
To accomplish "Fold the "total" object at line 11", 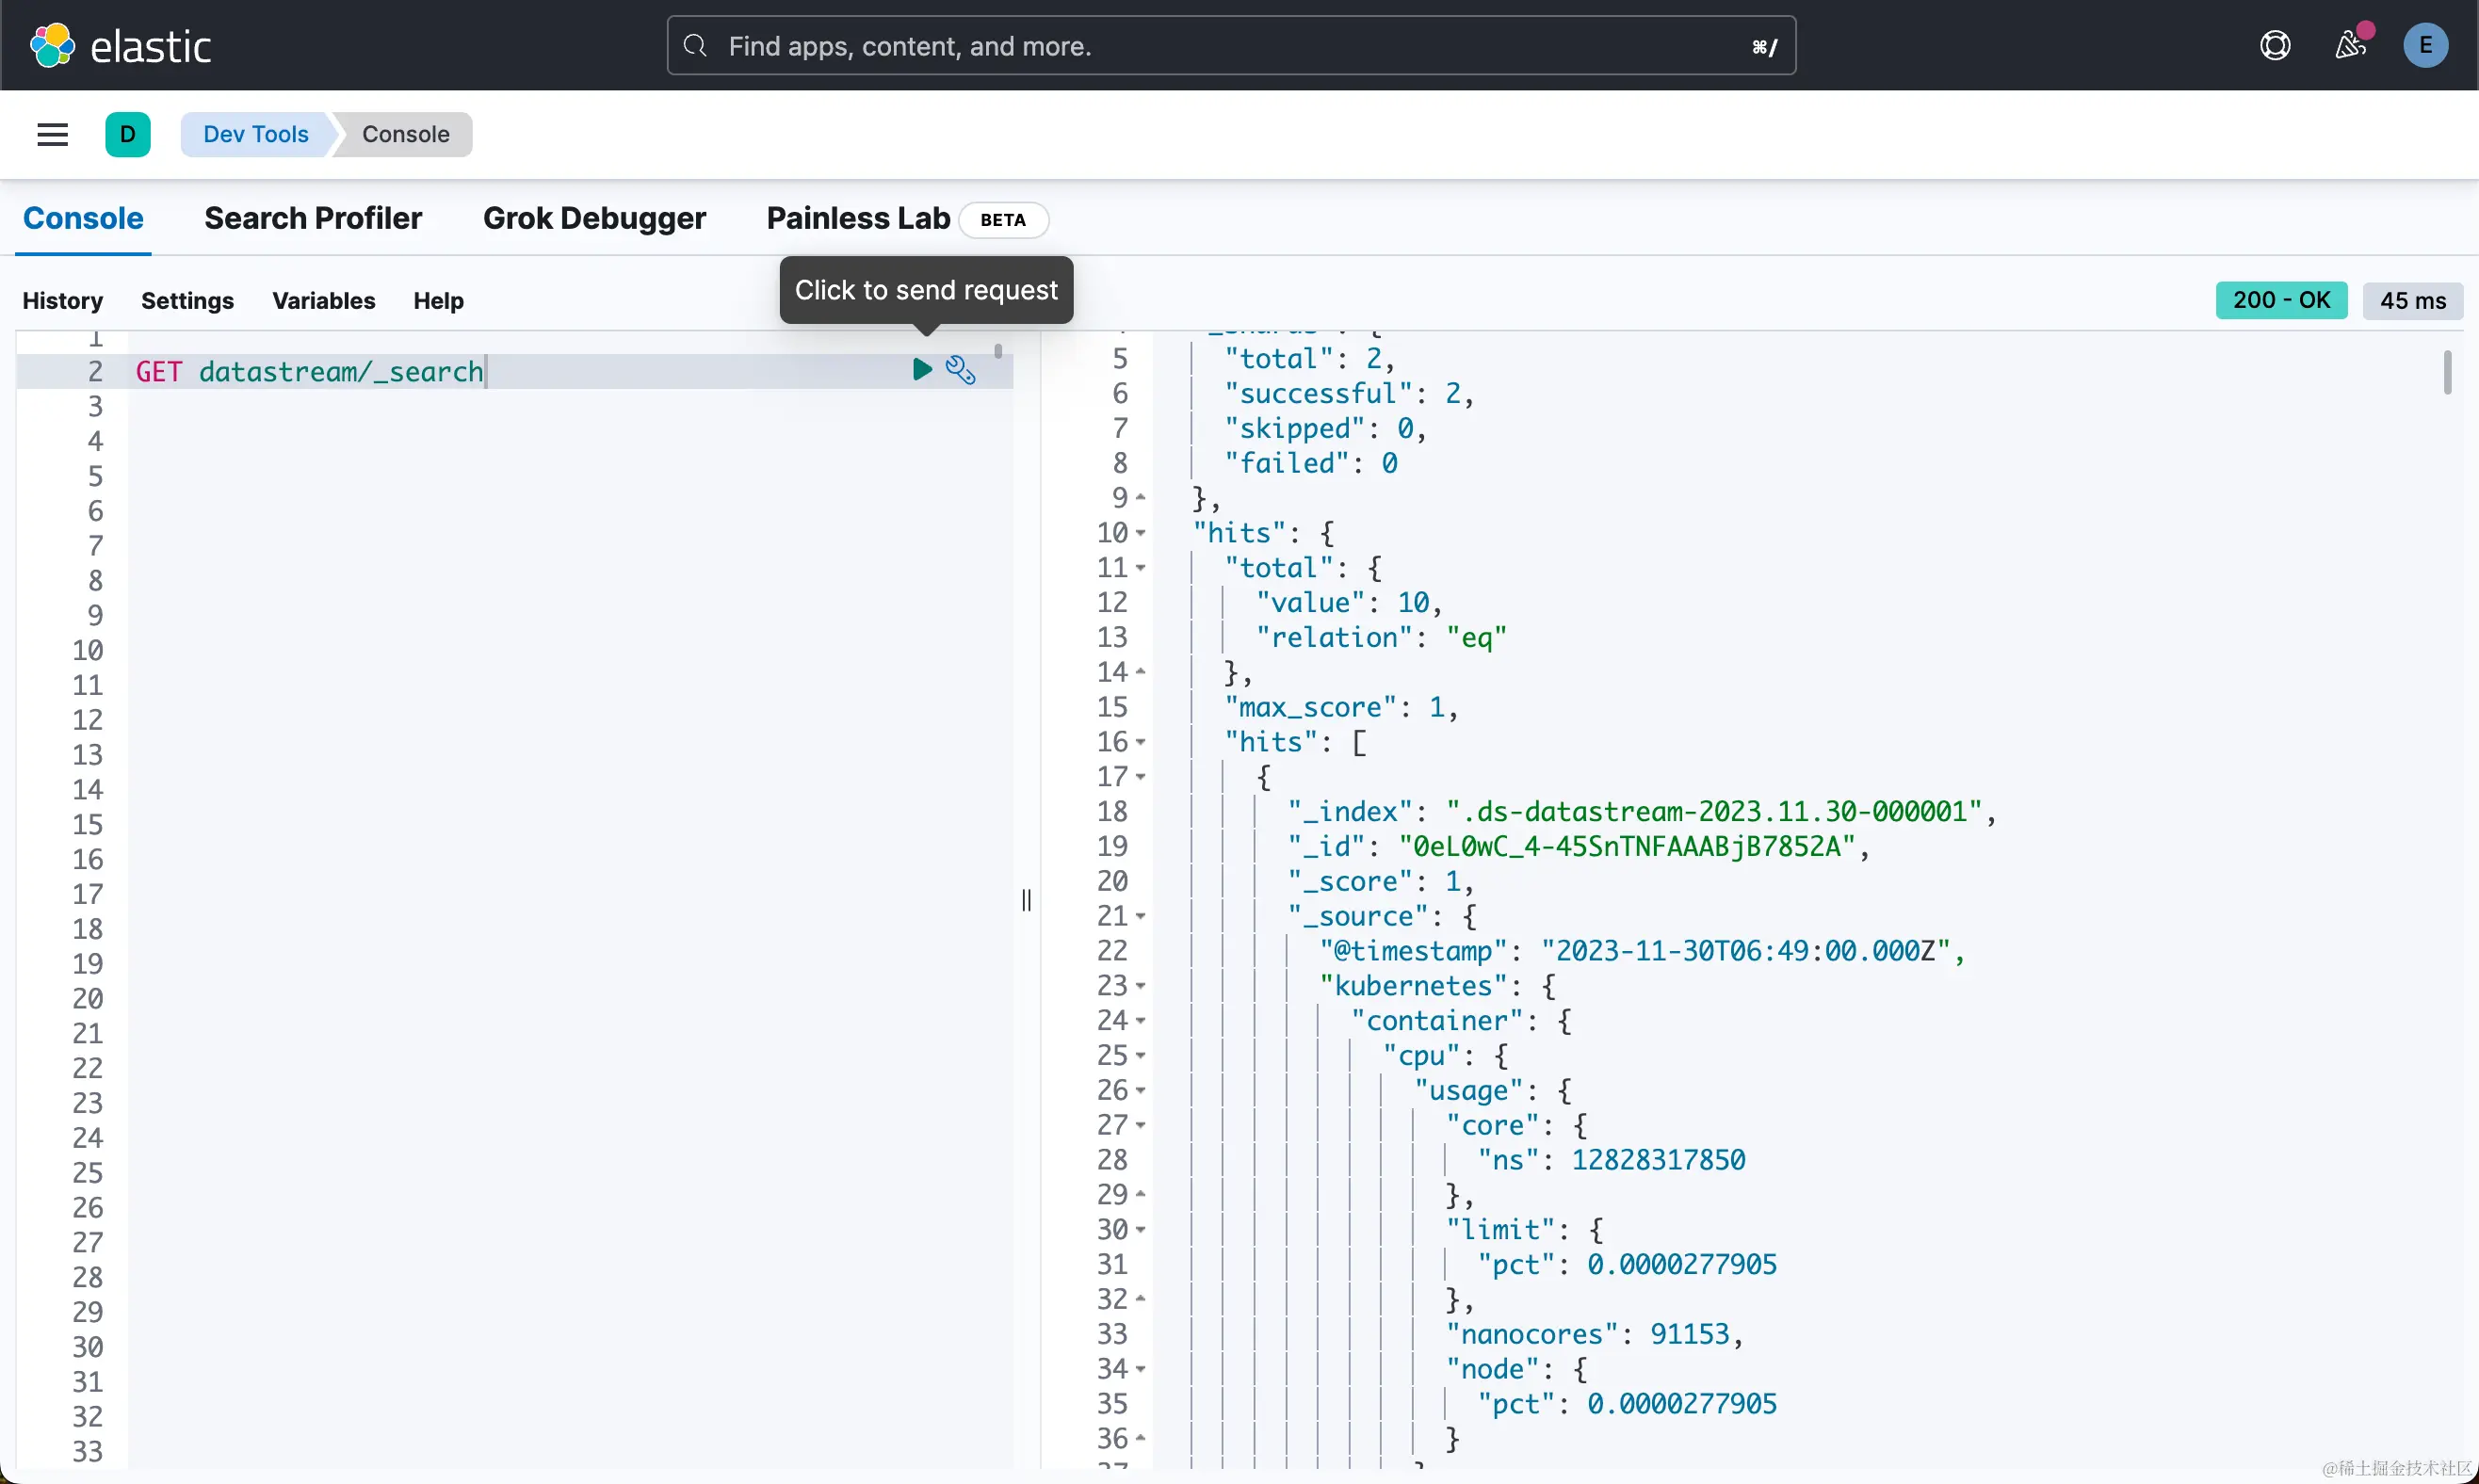I will [1141, 568].
